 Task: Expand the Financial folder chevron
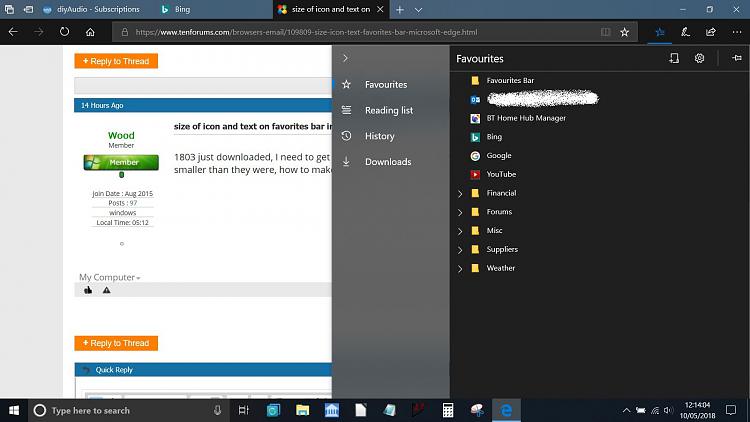click(460, 193)
